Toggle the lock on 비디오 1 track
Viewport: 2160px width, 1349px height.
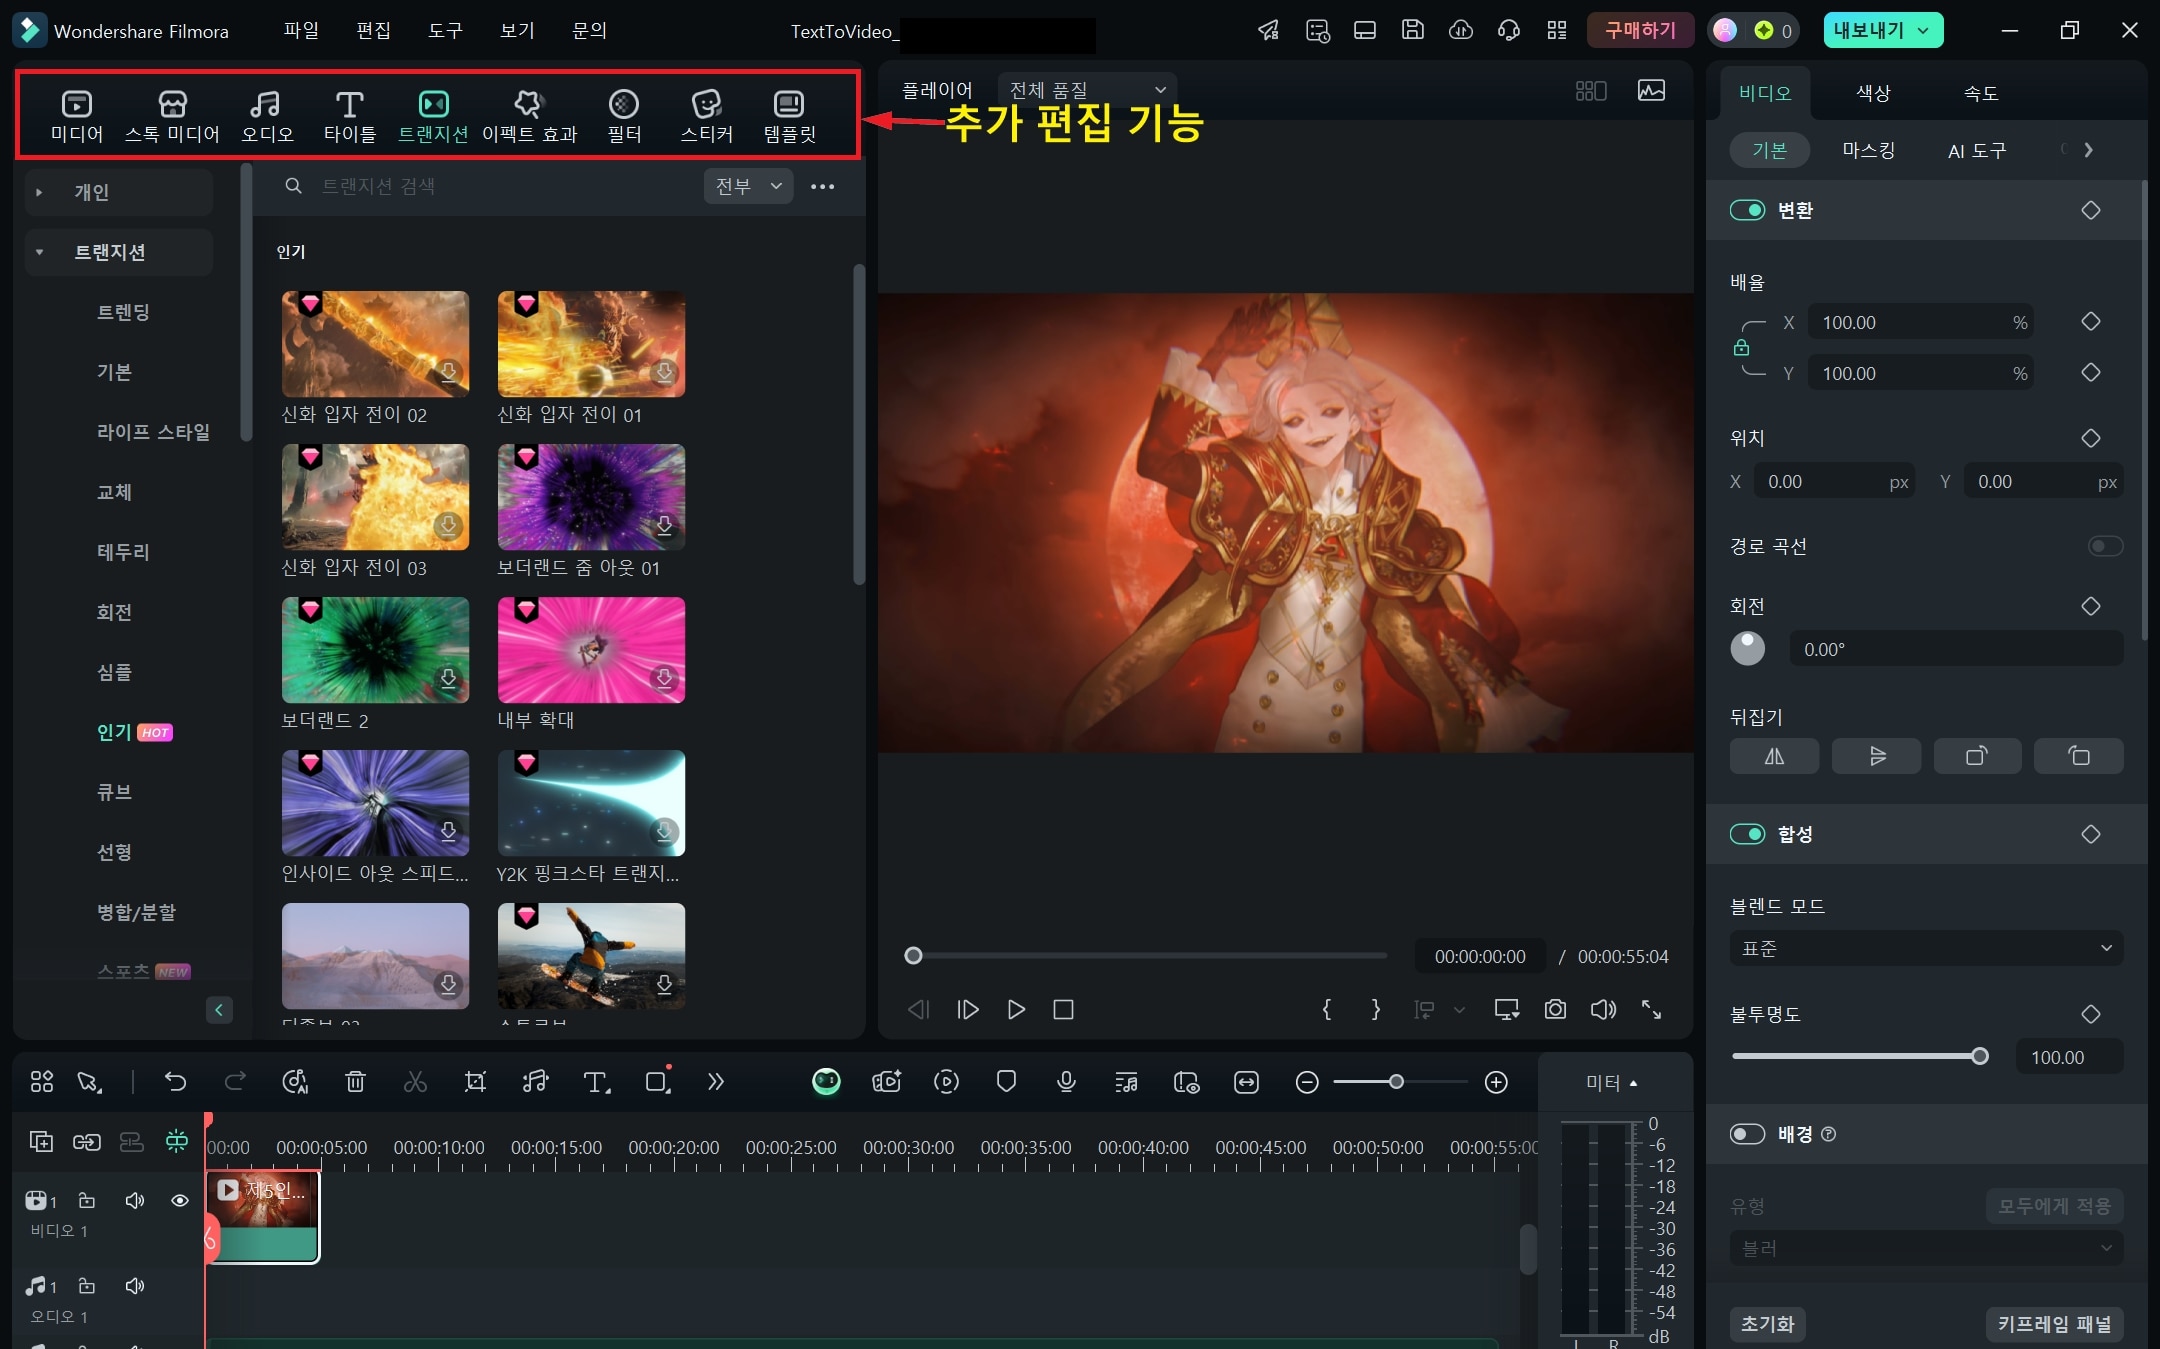[87, 1200]
